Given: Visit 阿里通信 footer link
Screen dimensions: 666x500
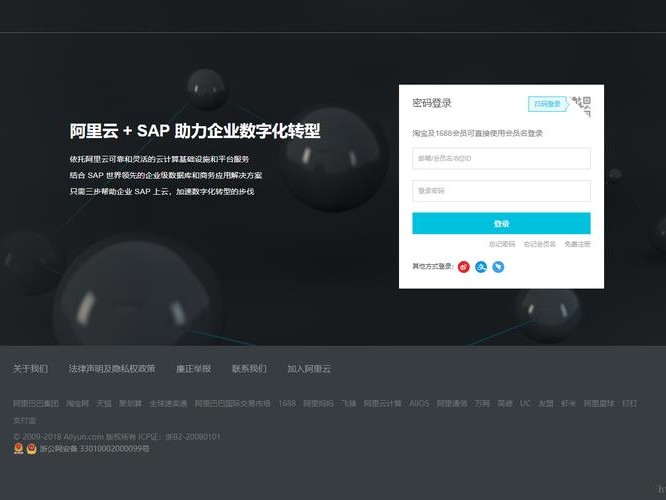Looking at the screenshot, I should tap(452, 404).
